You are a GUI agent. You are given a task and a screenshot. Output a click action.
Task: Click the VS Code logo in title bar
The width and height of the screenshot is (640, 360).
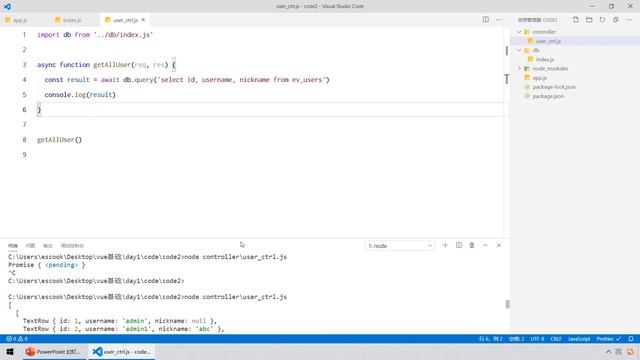tap(7, 6)
